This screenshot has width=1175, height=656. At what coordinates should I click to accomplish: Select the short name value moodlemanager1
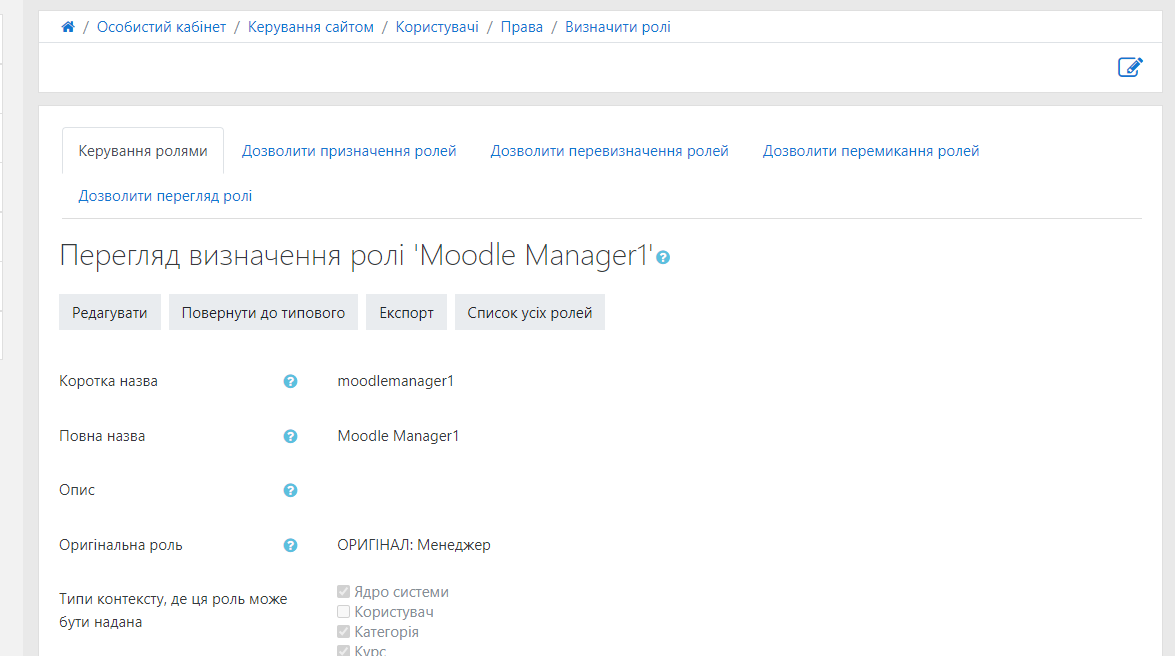click(x=396, y=381)
